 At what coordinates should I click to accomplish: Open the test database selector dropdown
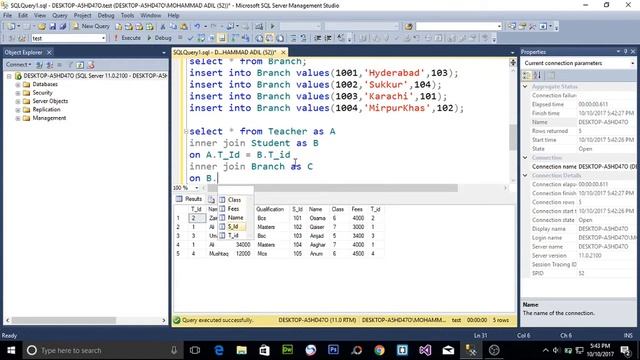(x=103, y=38)
